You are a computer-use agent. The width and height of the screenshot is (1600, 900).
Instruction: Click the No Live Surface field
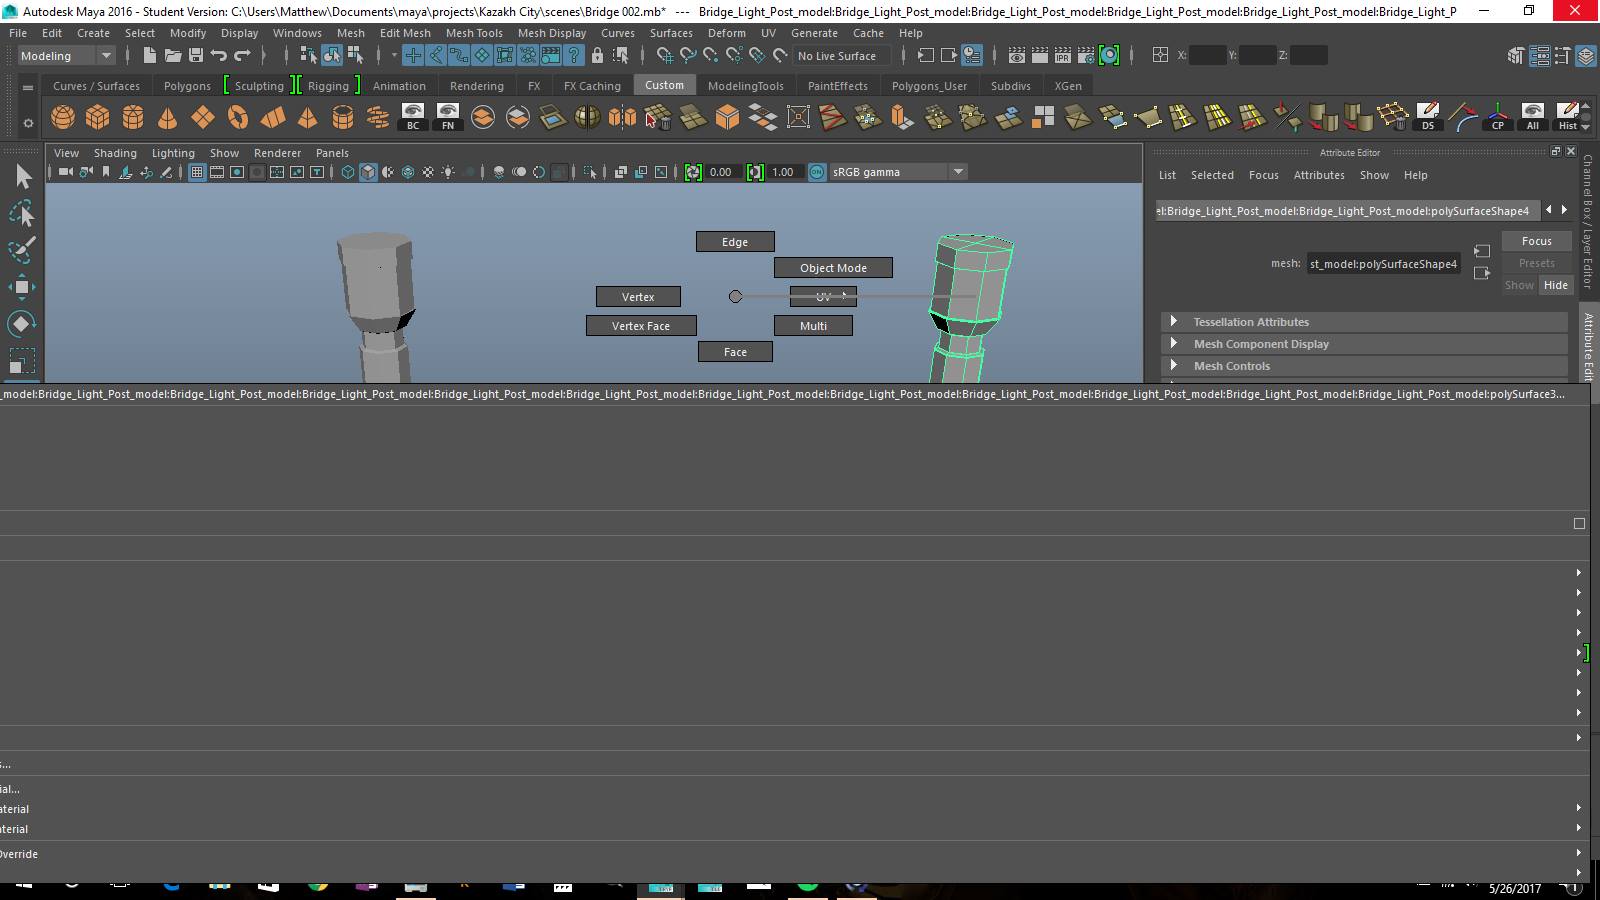pyautogui.click(x=841, y=56)
